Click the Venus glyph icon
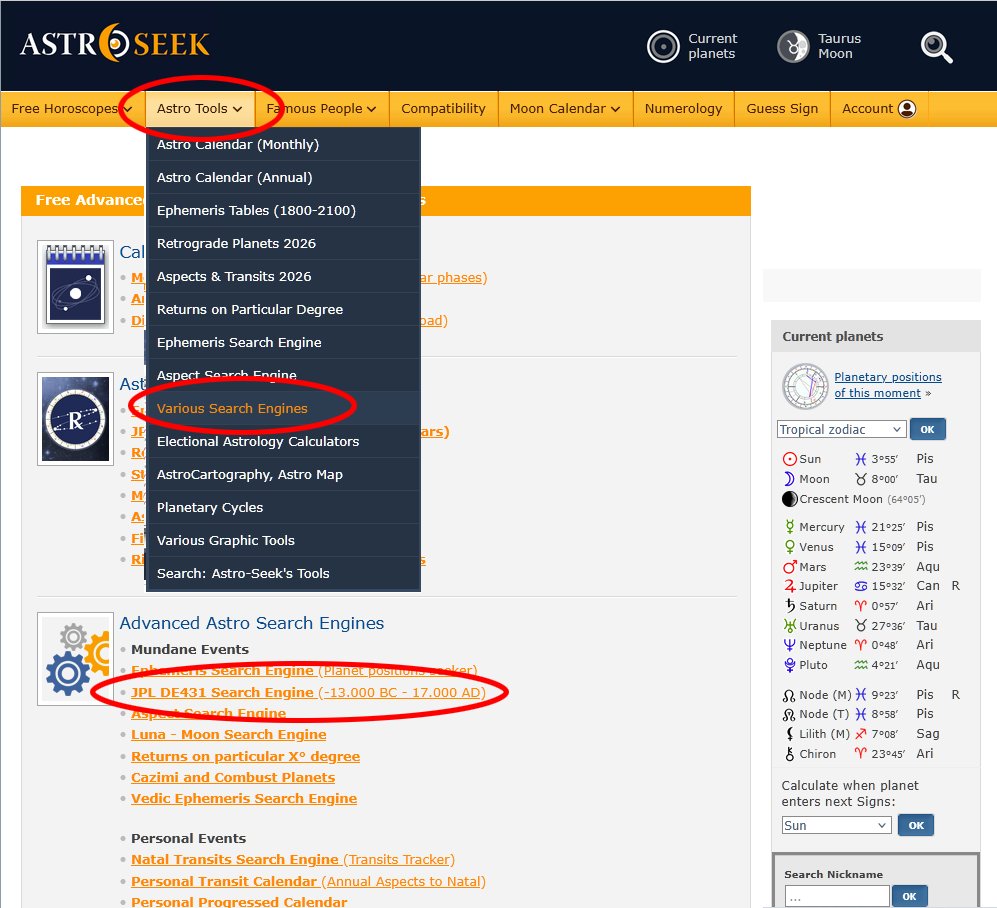 (790, 547)
